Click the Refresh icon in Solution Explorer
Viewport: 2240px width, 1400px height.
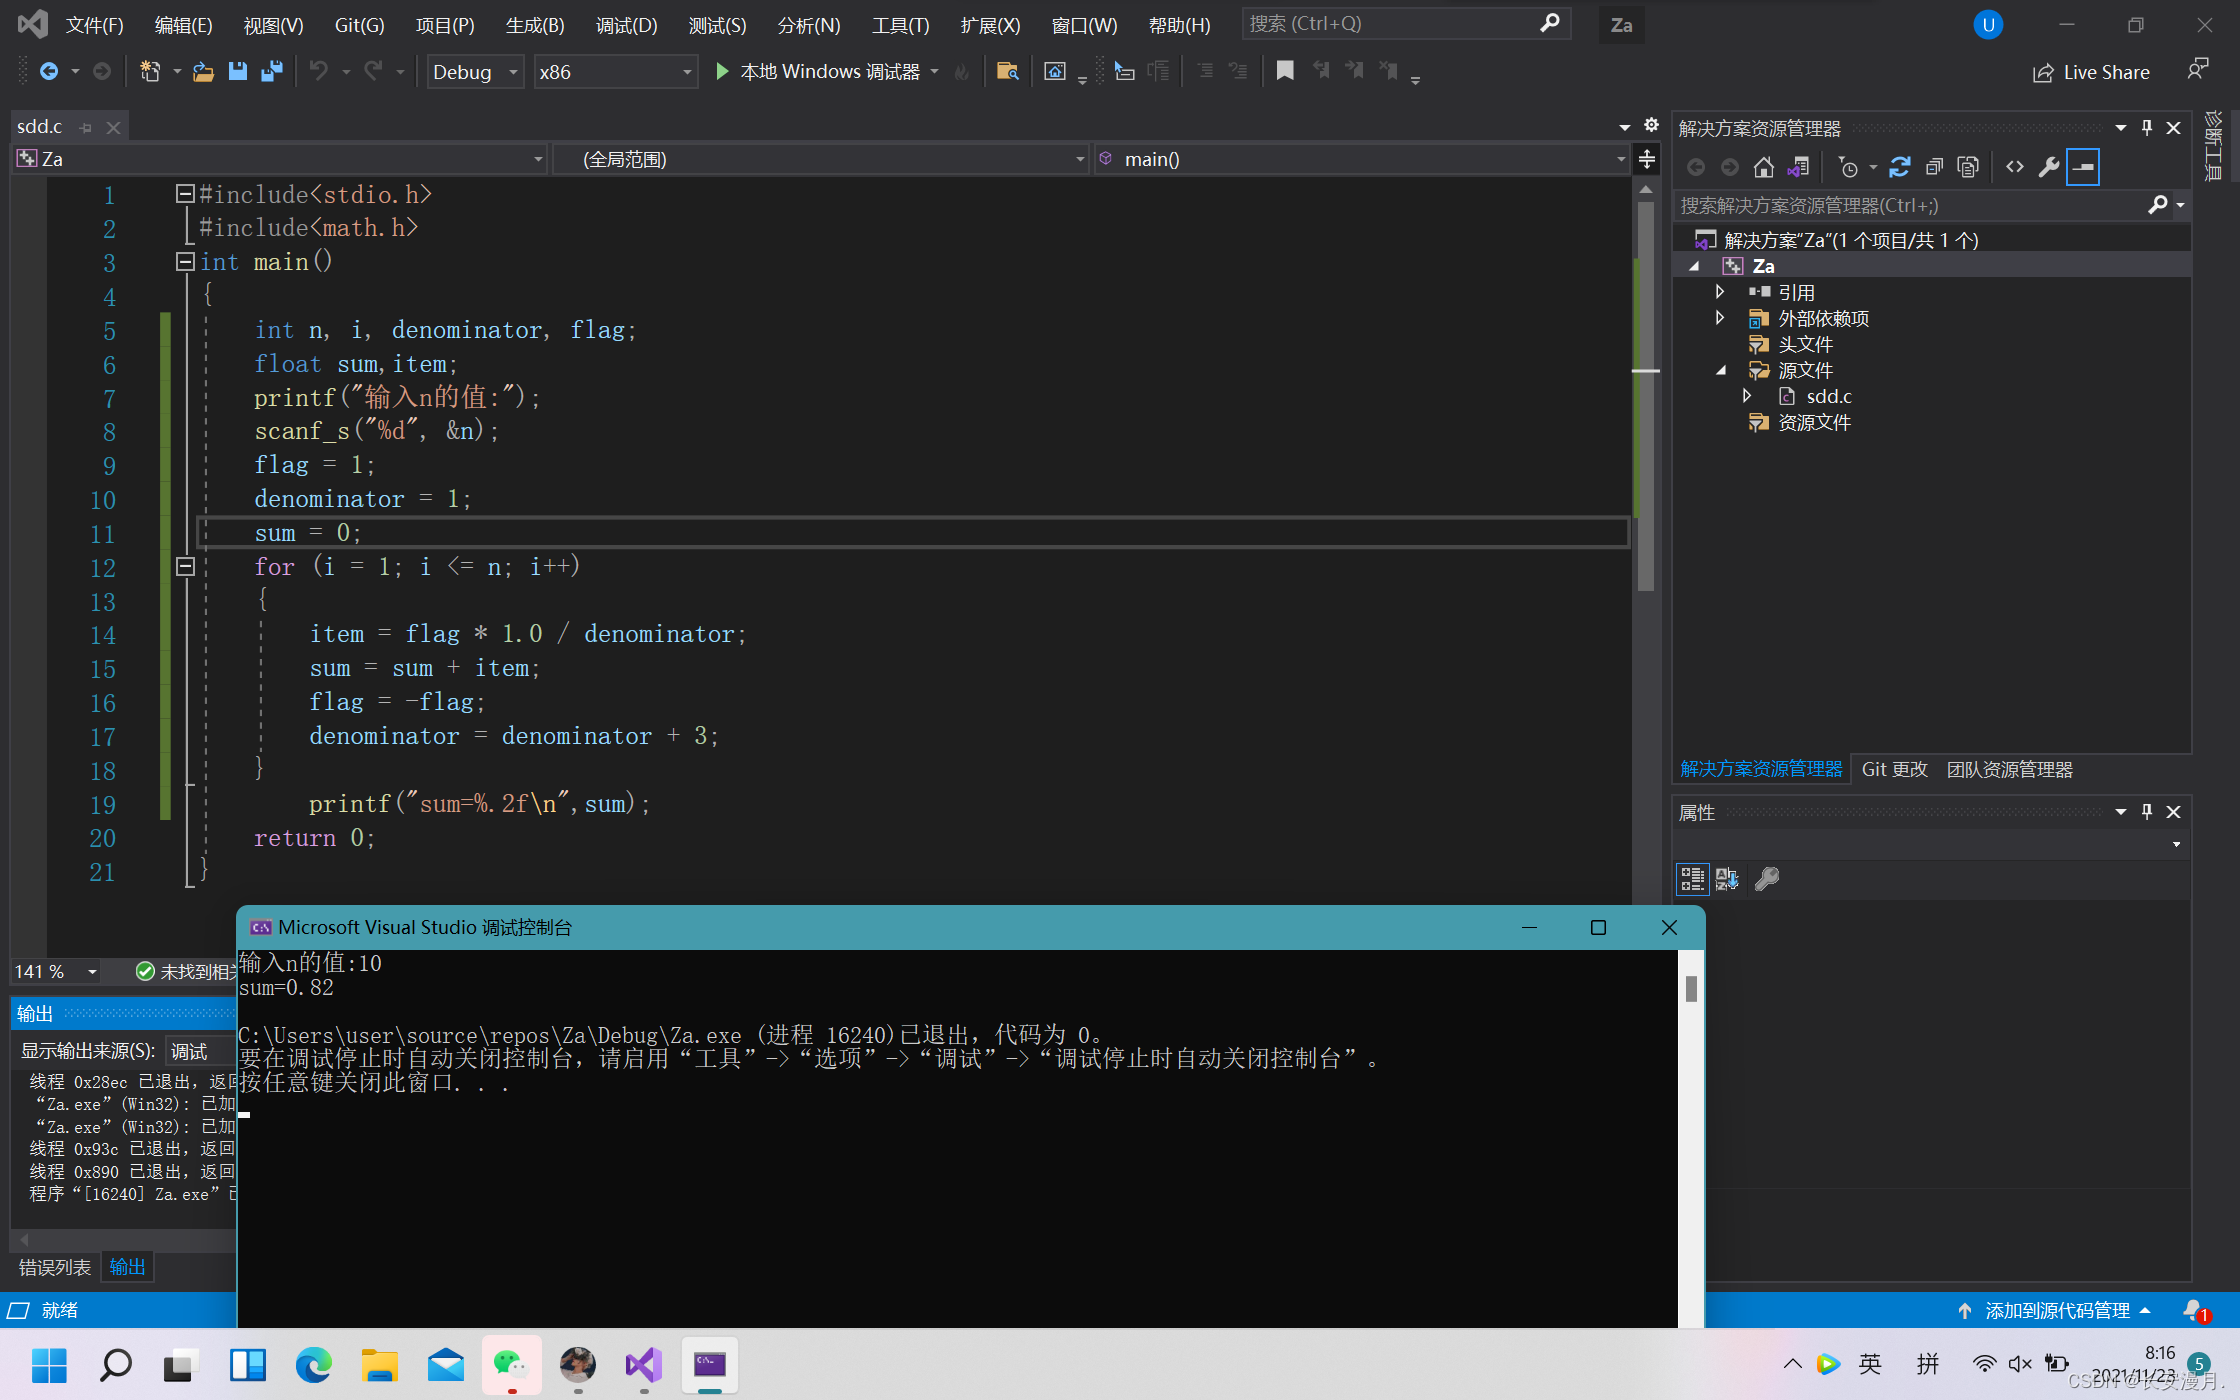point(1899,167)
